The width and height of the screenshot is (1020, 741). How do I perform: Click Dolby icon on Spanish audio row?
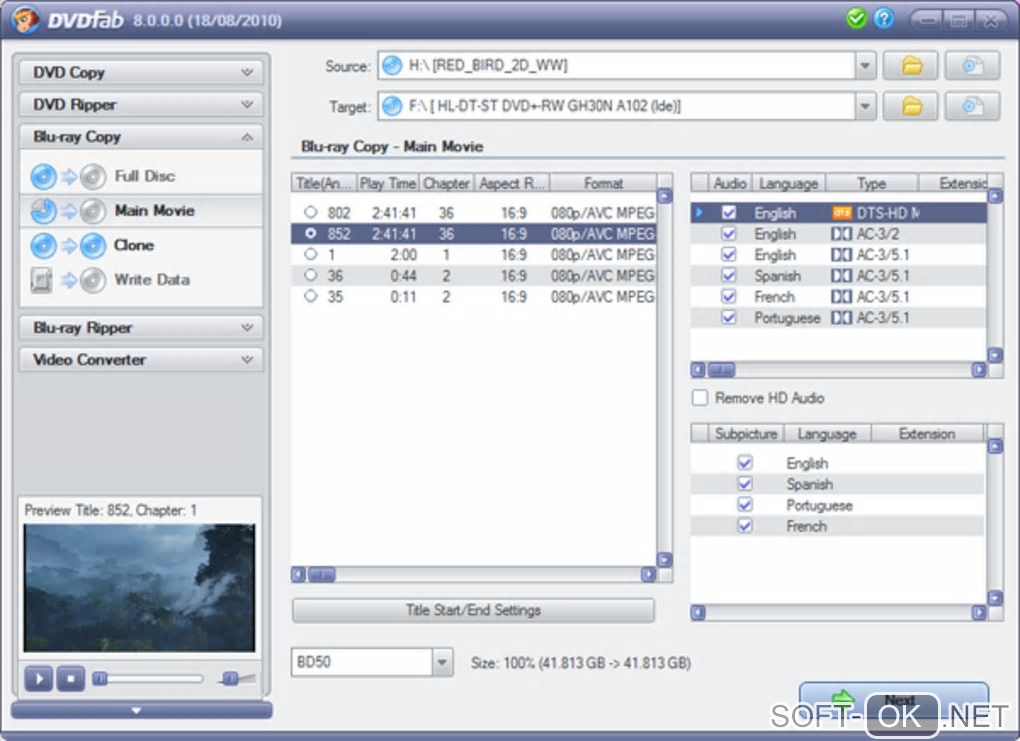tap(842, 276)
